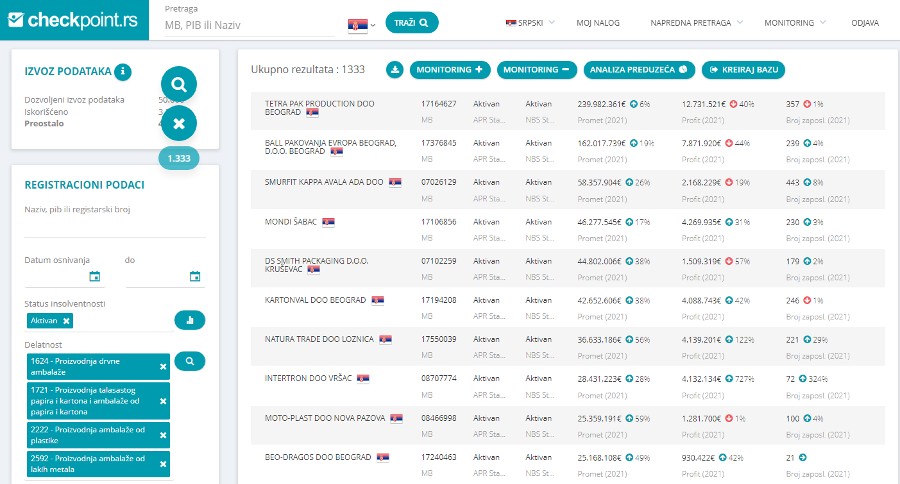Select employee count 443
The height and width of the screenshot is (484, 900).
click(x=793, y=183)
